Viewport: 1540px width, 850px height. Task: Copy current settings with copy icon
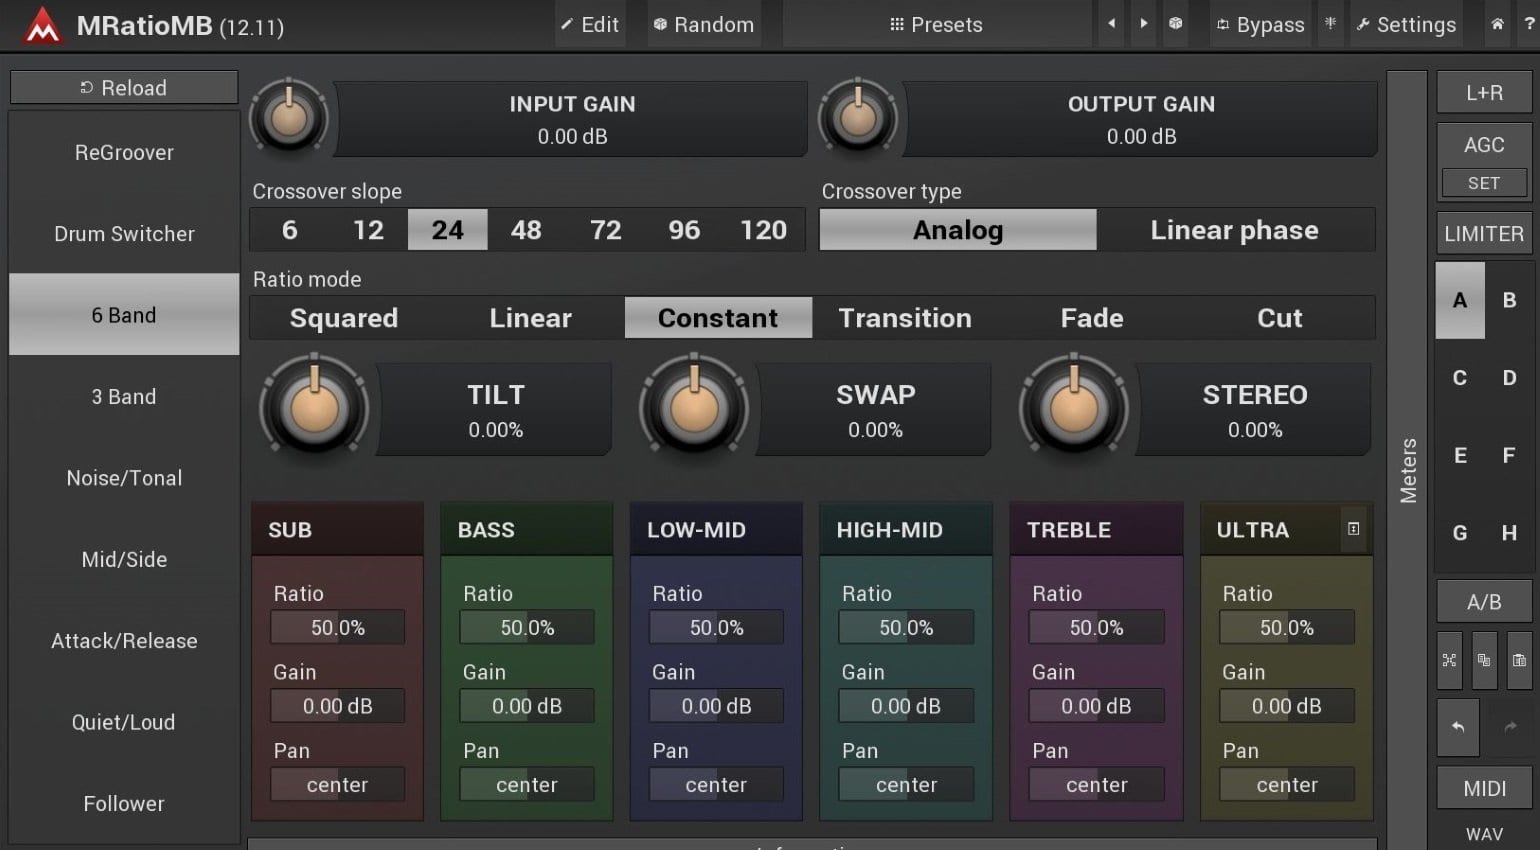click(x=1484, y=660)
